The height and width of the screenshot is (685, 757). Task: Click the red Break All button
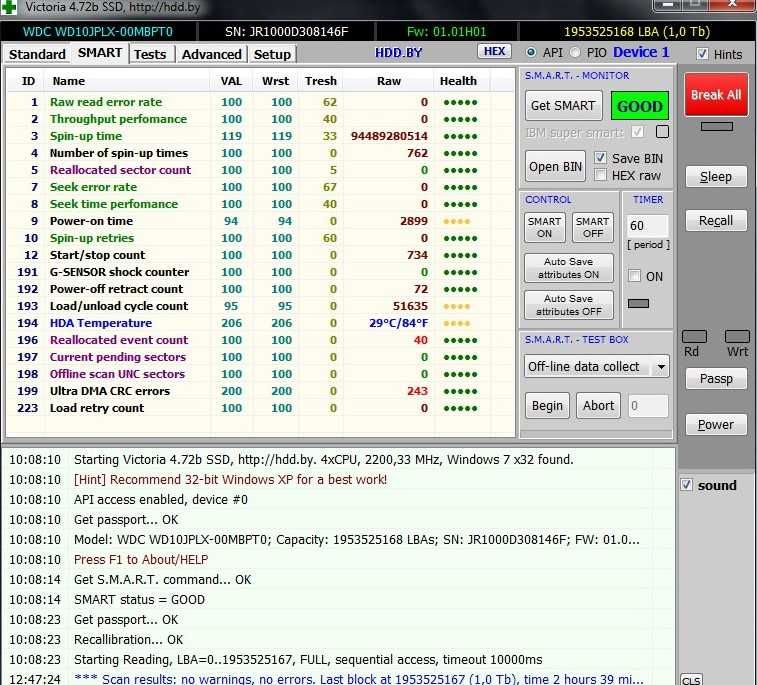click(x=716, y=95)
